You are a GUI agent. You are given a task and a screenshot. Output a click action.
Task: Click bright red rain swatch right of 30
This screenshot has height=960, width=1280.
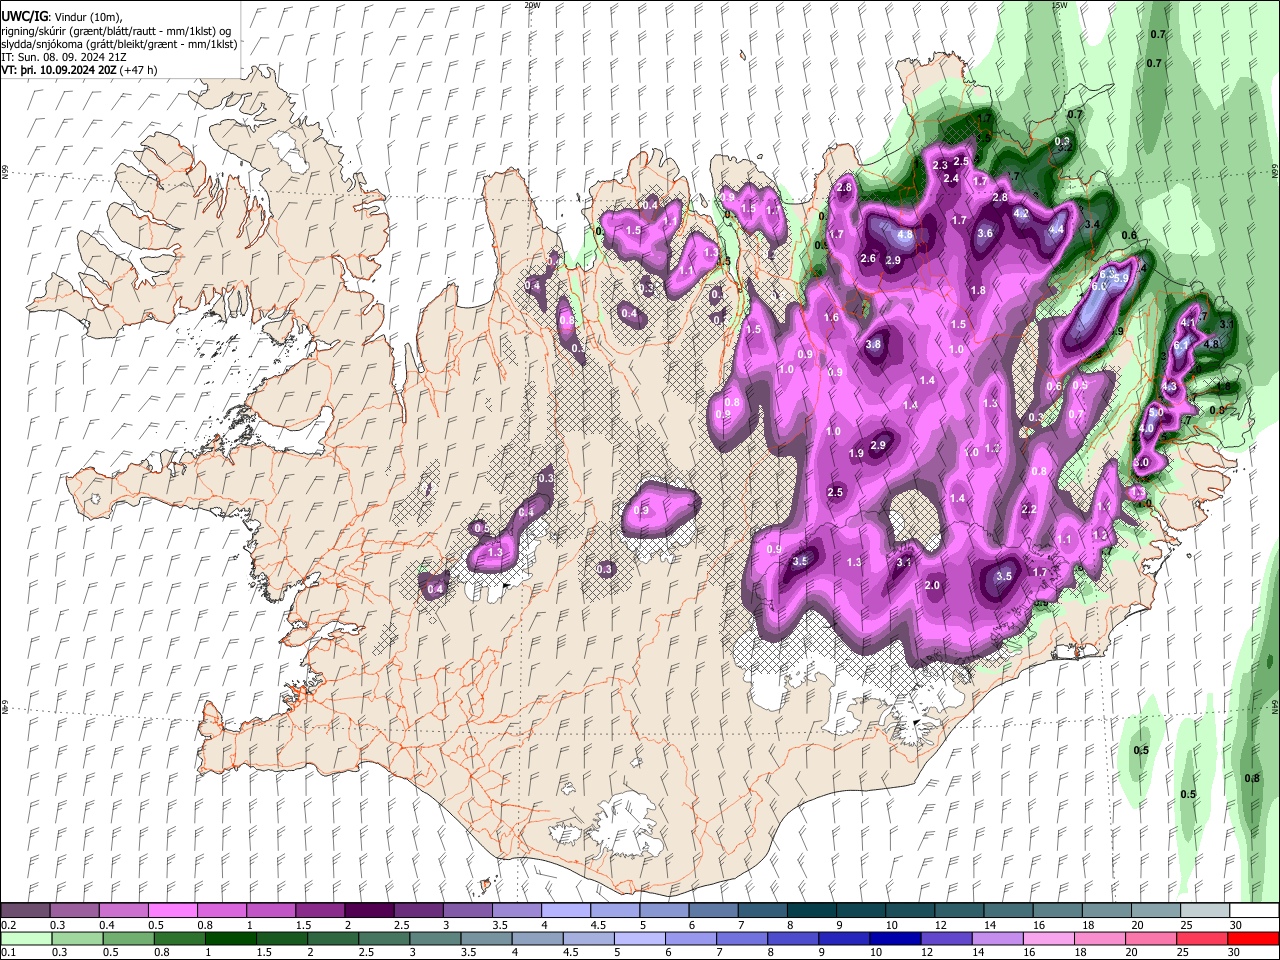[x=1253, y=938]
